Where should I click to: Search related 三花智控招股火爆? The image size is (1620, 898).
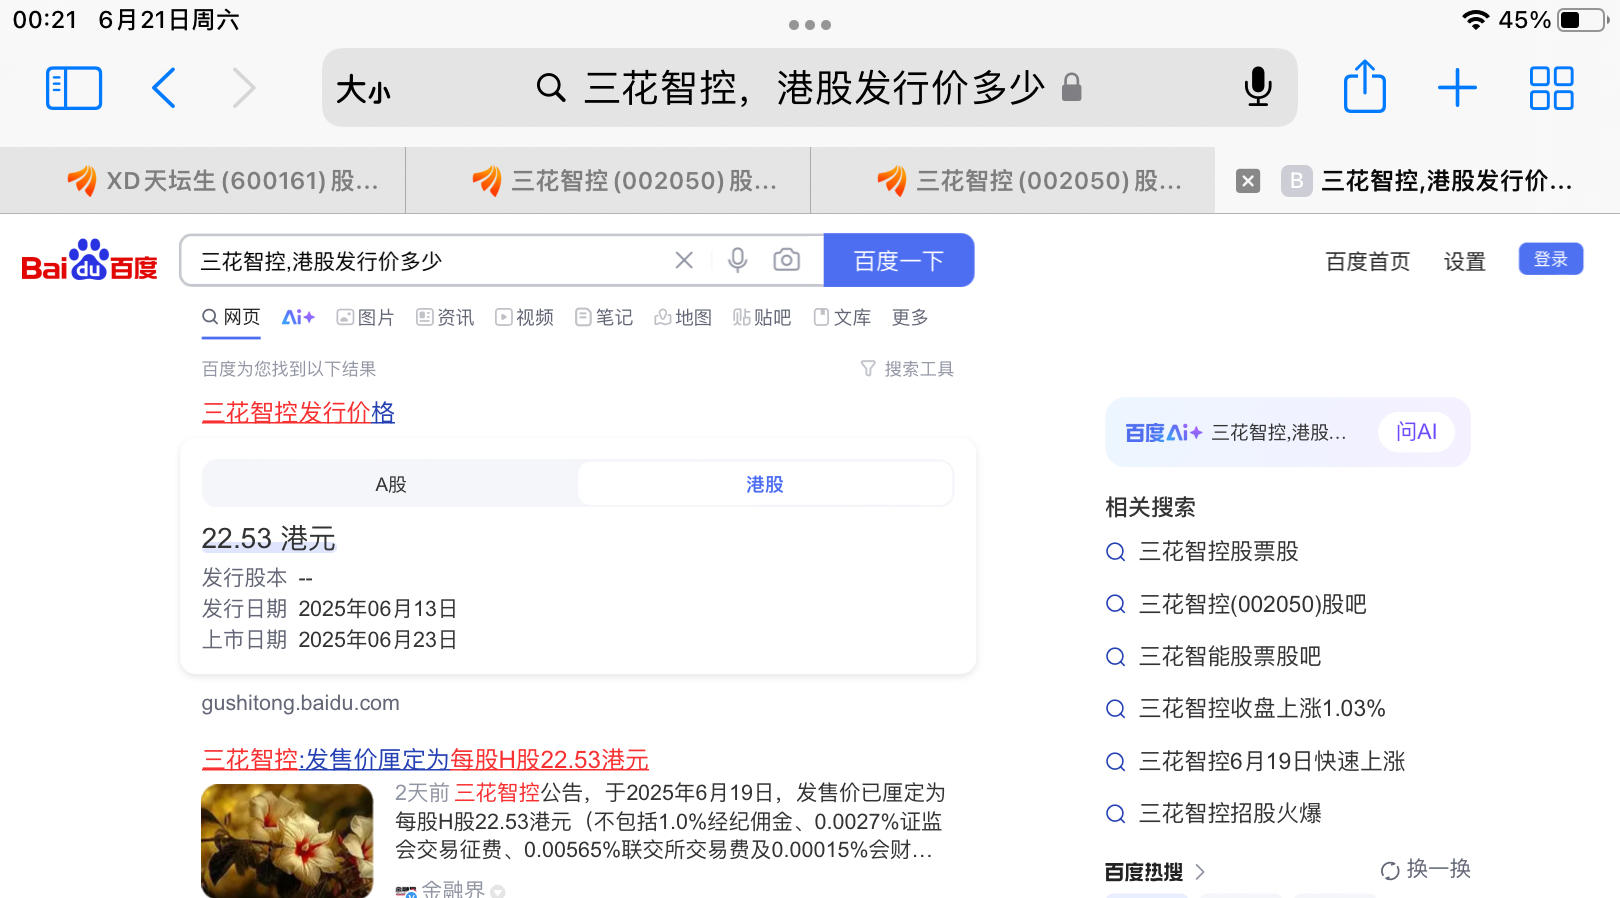tap(1230, 813)
